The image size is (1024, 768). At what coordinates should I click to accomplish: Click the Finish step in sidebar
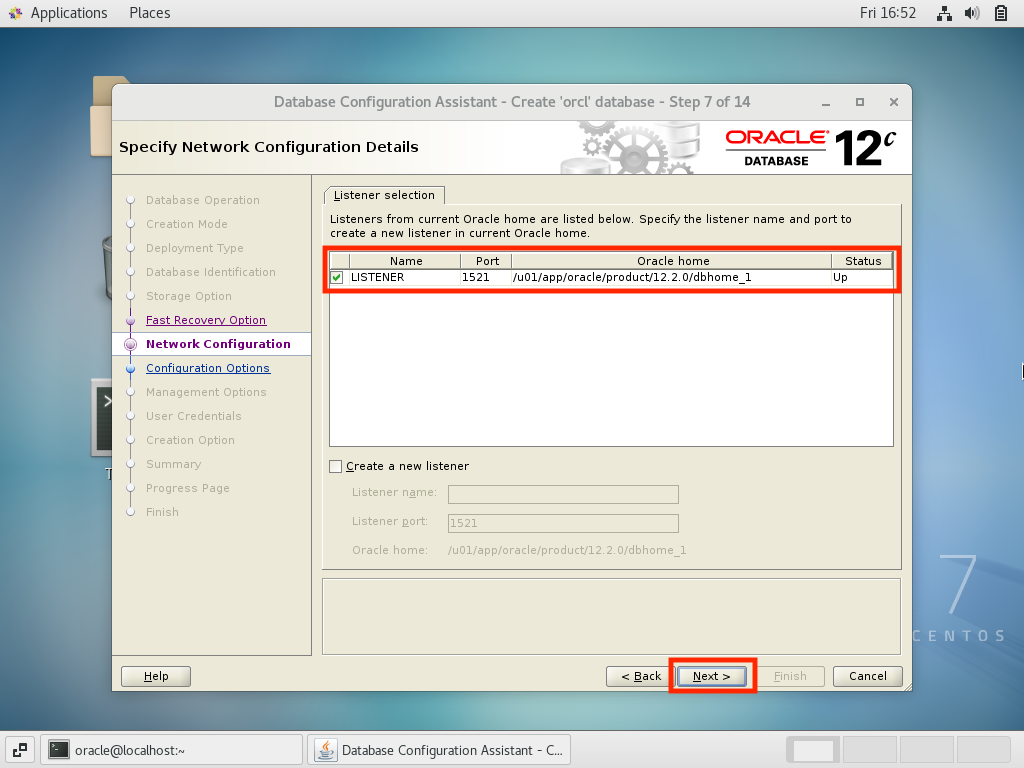click(x=162, y=513)
